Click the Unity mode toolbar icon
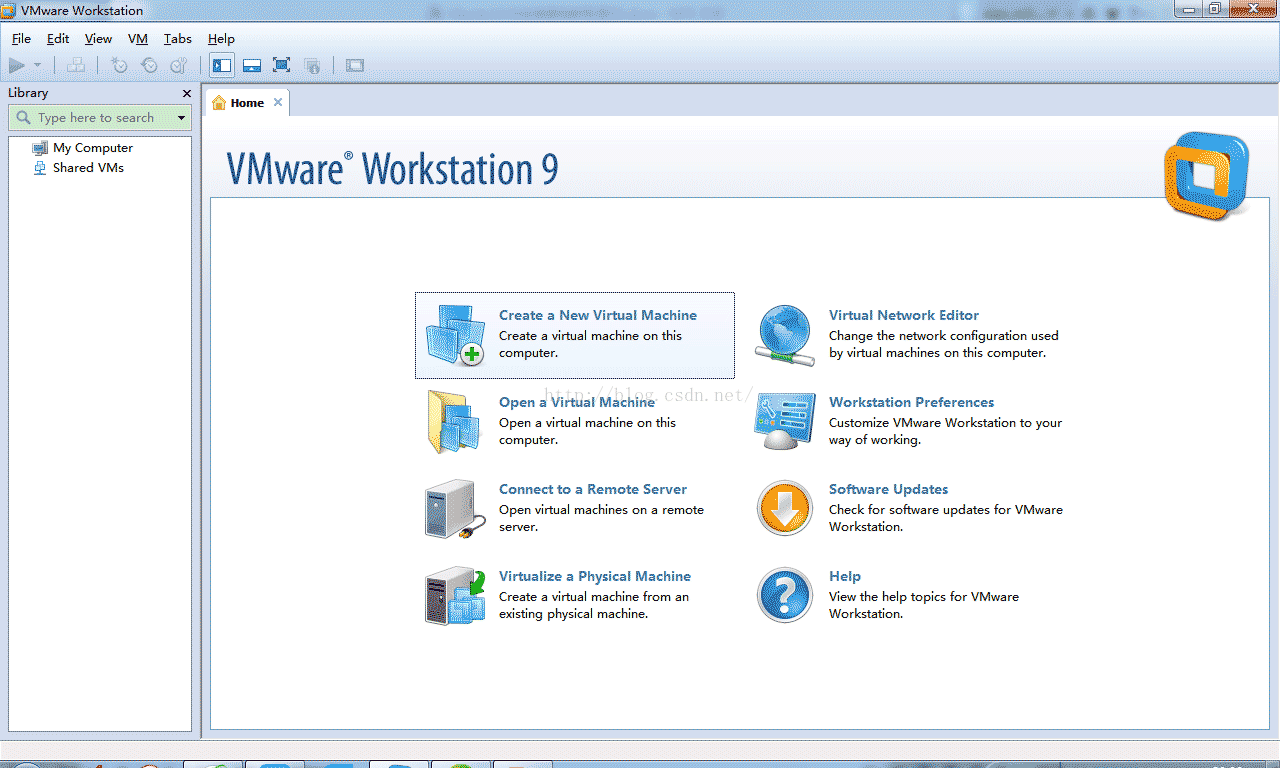This screenshot has height=768, width=1280. pos(312,66)
